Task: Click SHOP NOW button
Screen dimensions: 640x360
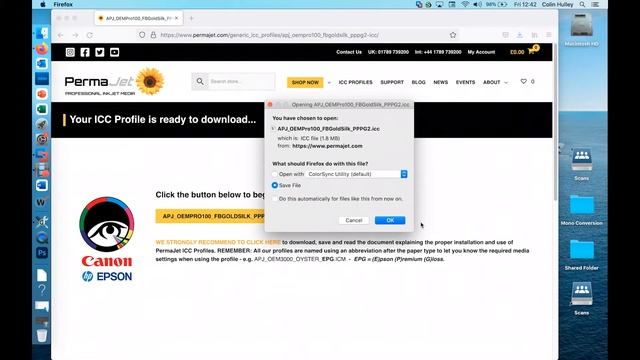Action: click(305, 82)
